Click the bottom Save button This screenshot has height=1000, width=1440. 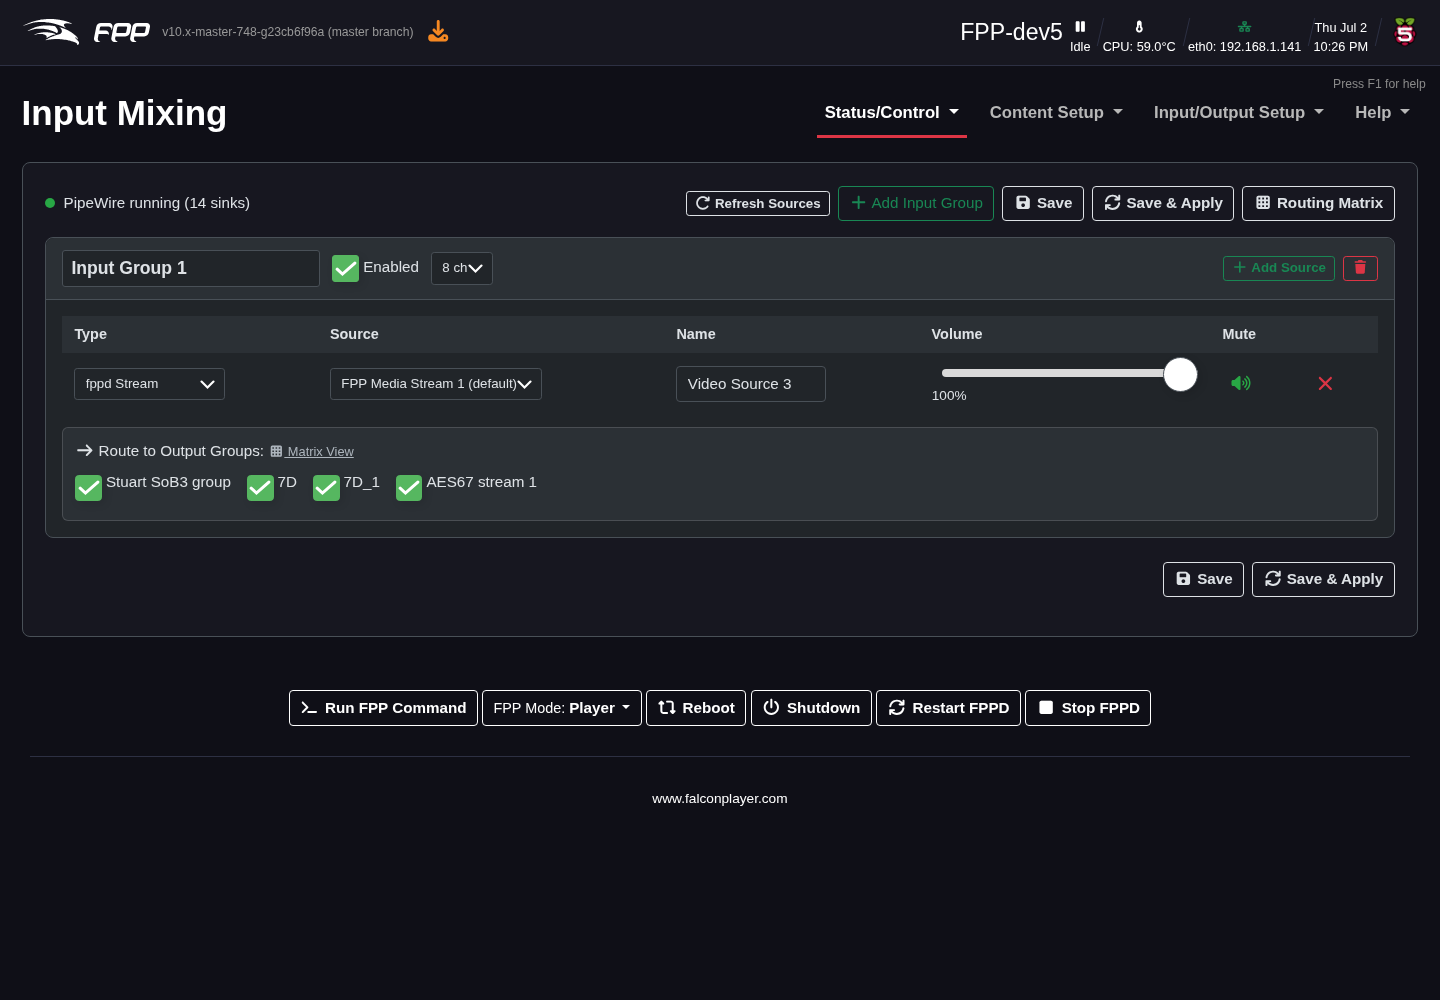1203,579
